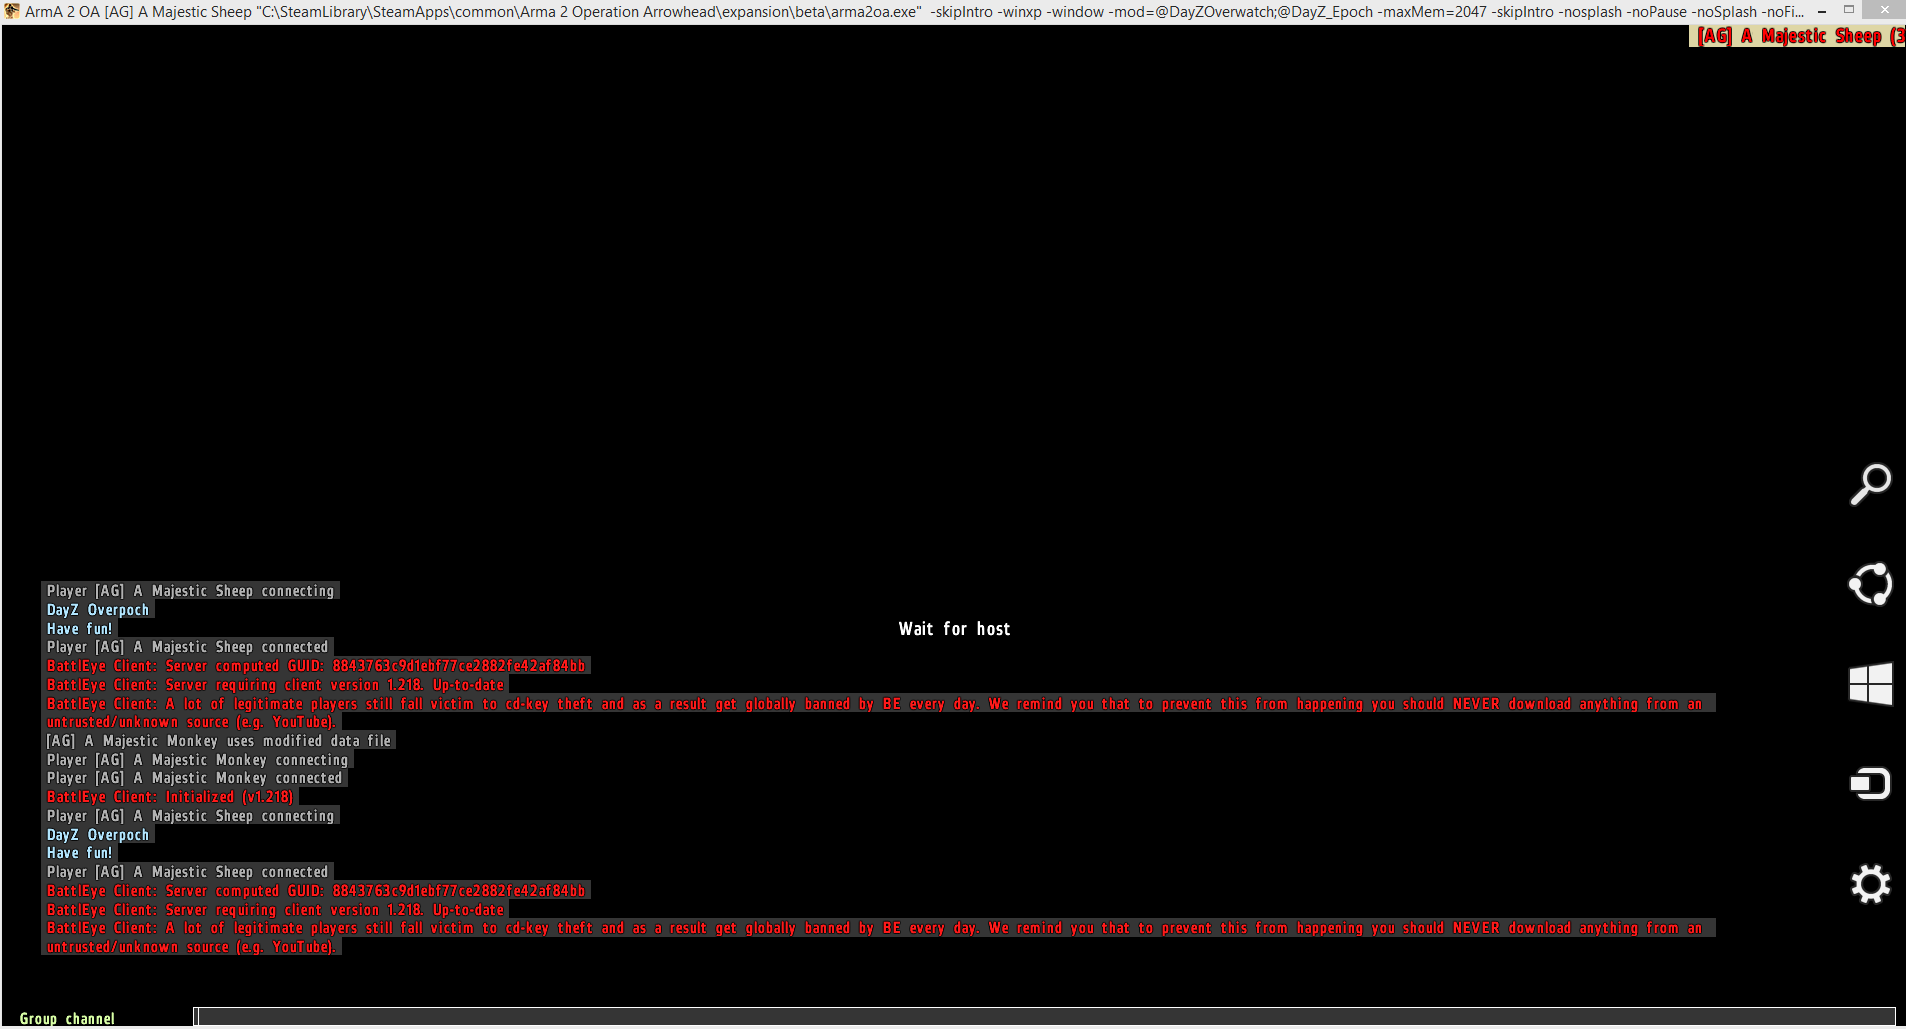Click the lower 'Majestic Sheep connecting' line
Viewport: 1906px width, 1029px height.
[x=190, y=816]
